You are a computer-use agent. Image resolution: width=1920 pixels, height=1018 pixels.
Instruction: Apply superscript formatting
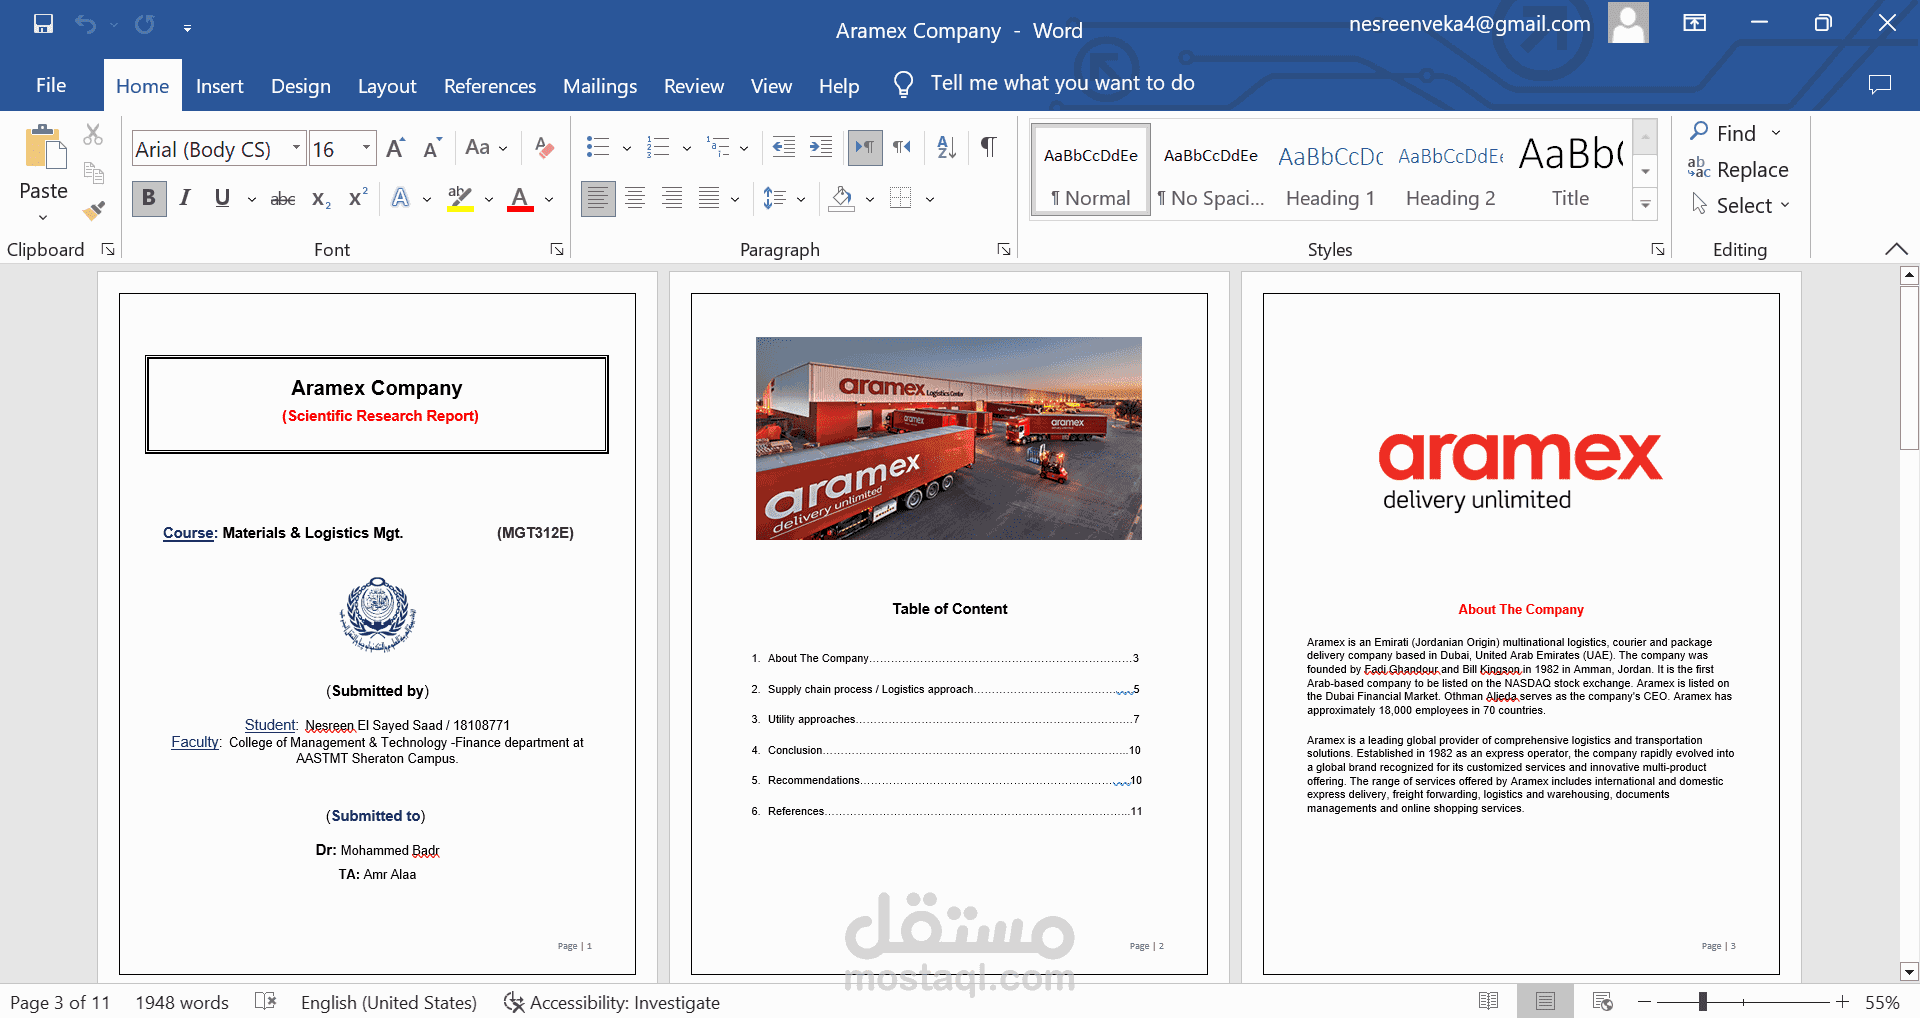[x=358, y=198]
